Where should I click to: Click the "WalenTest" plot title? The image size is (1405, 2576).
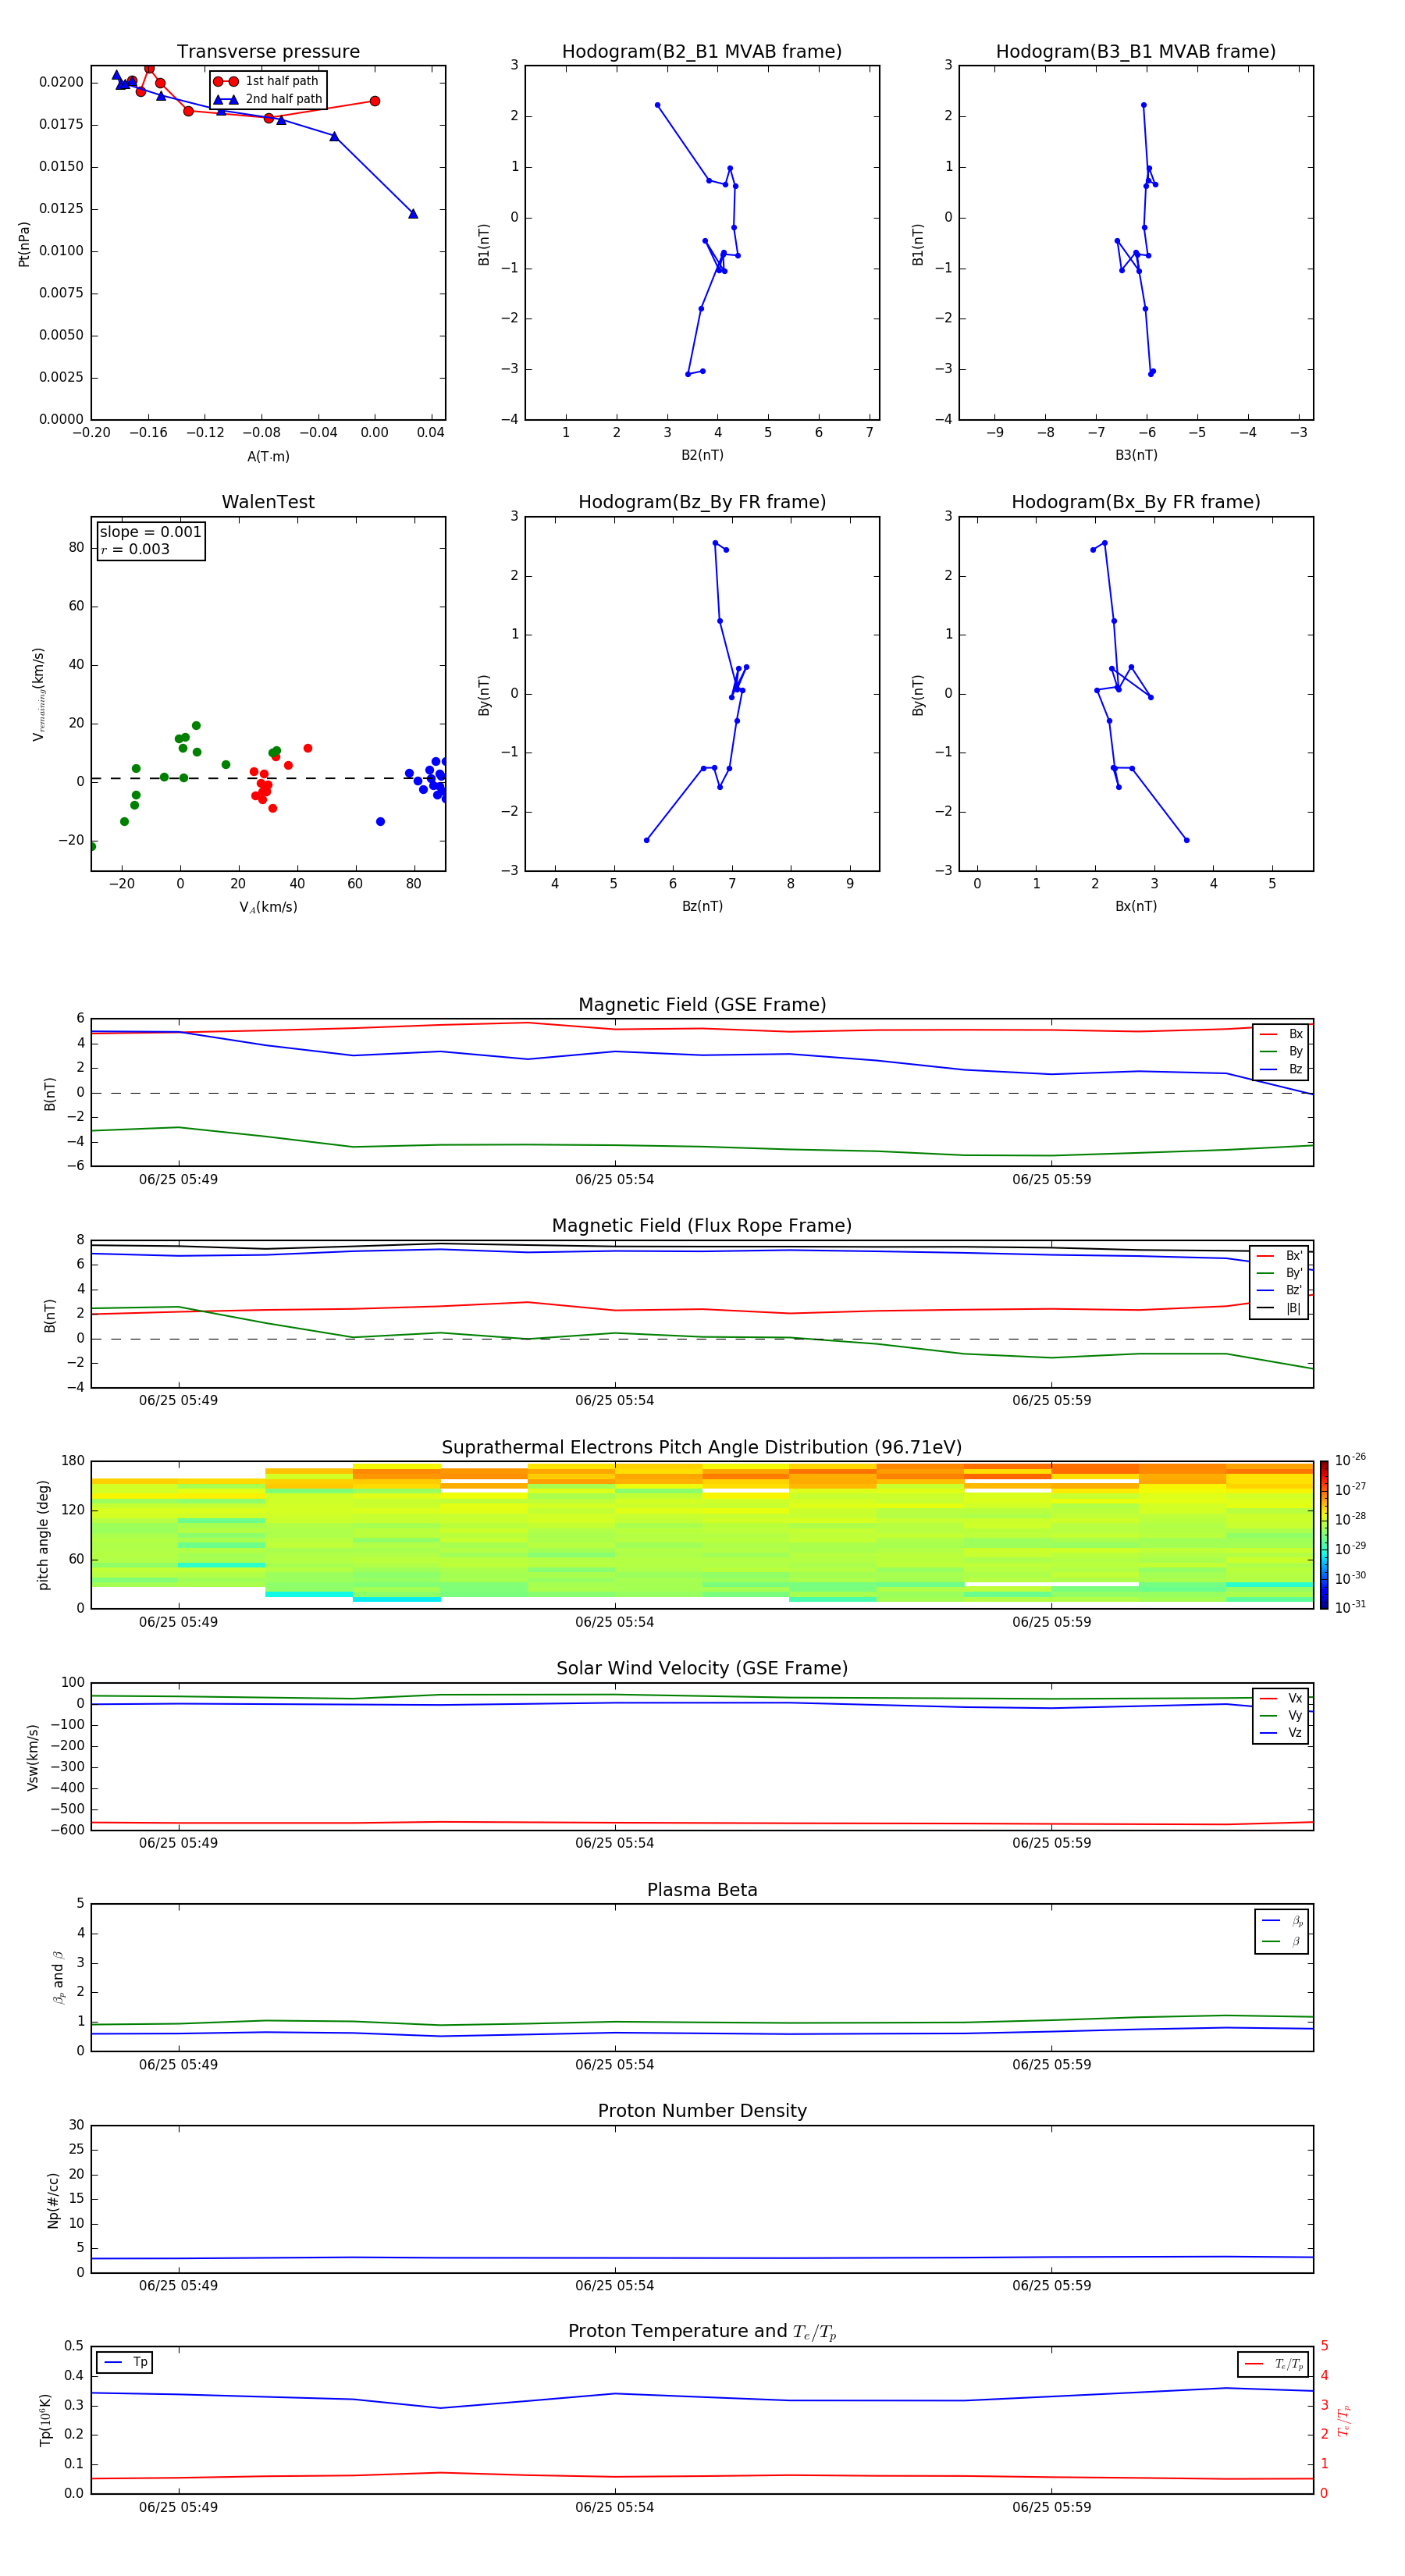(x=268, y=502)
